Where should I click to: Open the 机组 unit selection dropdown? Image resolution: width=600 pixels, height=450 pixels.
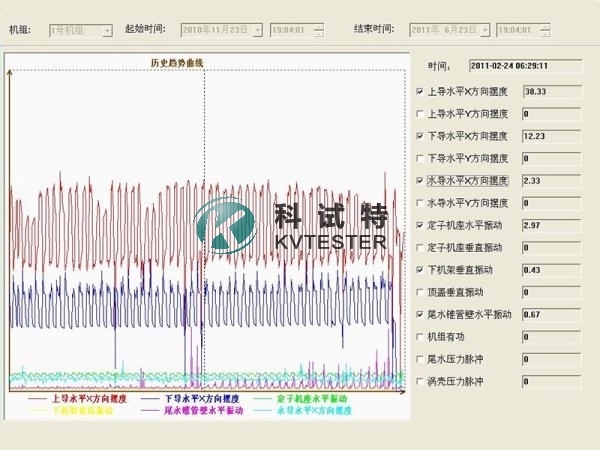coord(107,30)
